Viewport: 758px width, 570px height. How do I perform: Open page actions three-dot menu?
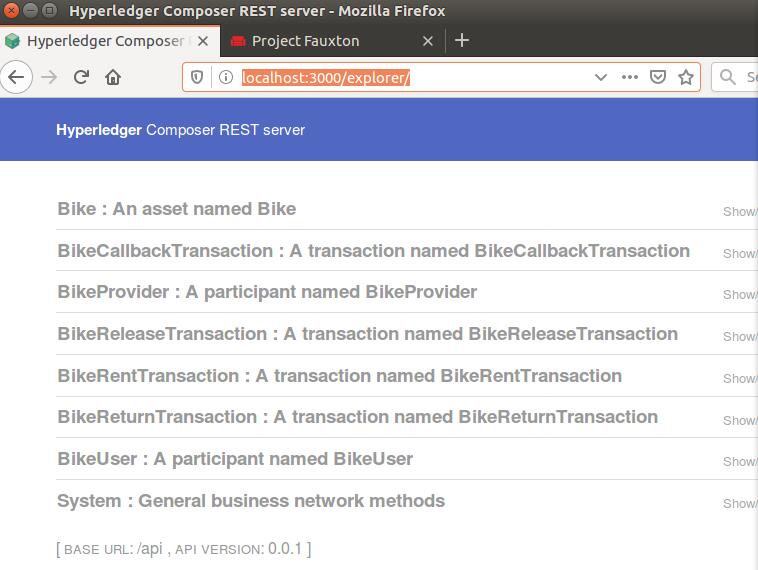pyautogui.click(x=629, y=77)
